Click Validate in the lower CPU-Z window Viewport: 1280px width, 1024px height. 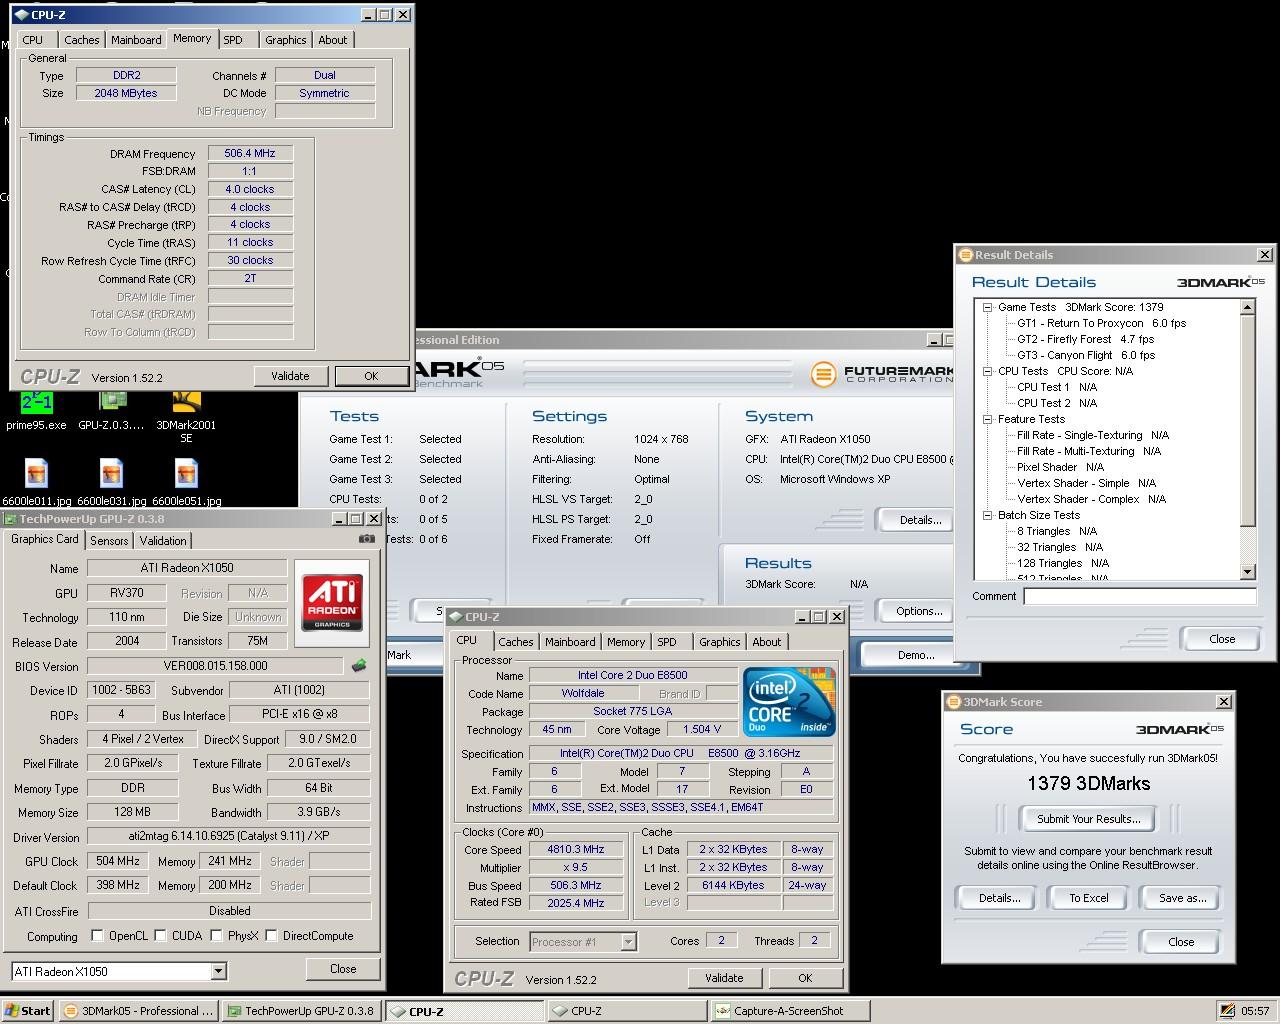tap(724, 978)
